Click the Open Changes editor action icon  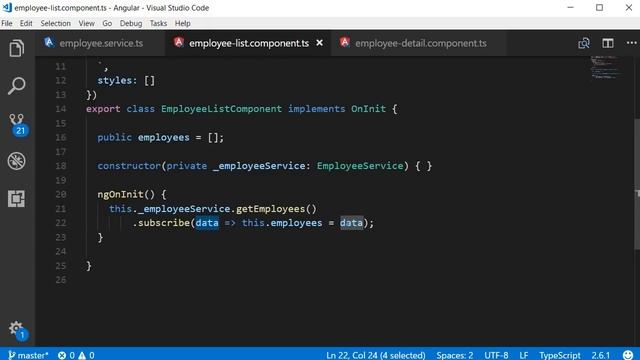[x=584, y=43]
